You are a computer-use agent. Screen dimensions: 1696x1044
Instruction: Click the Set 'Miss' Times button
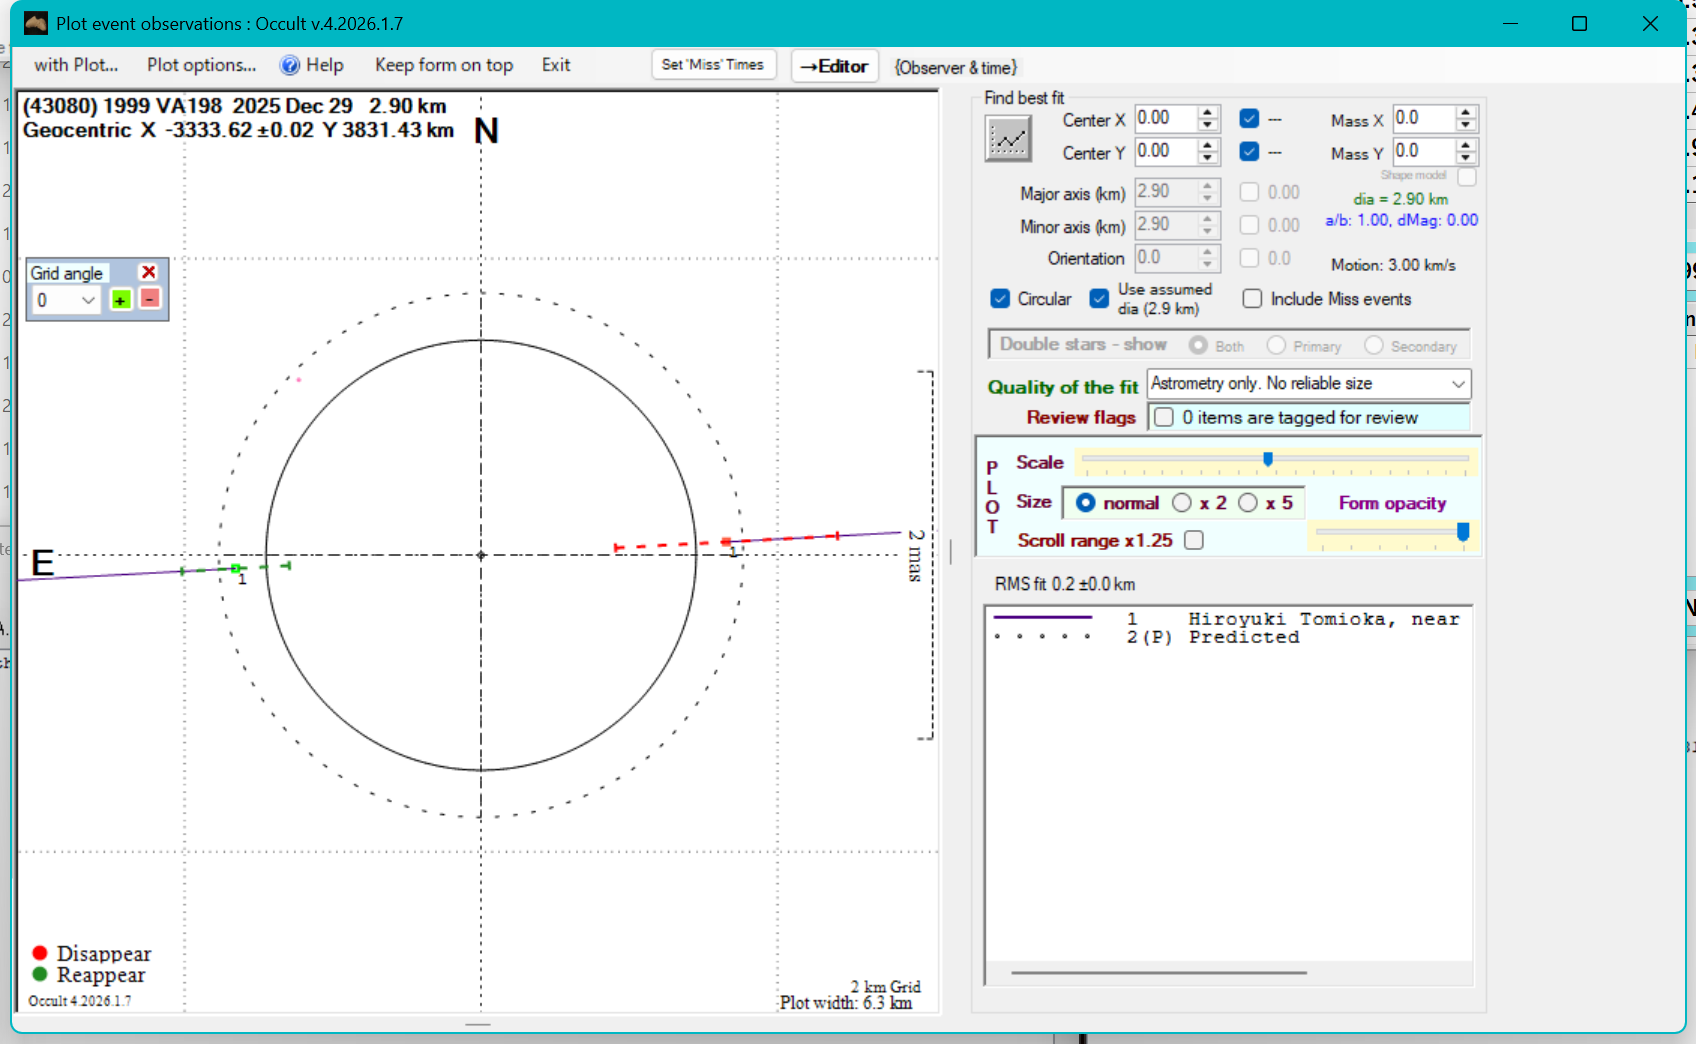pyautogui.click(x=712, y=65)
